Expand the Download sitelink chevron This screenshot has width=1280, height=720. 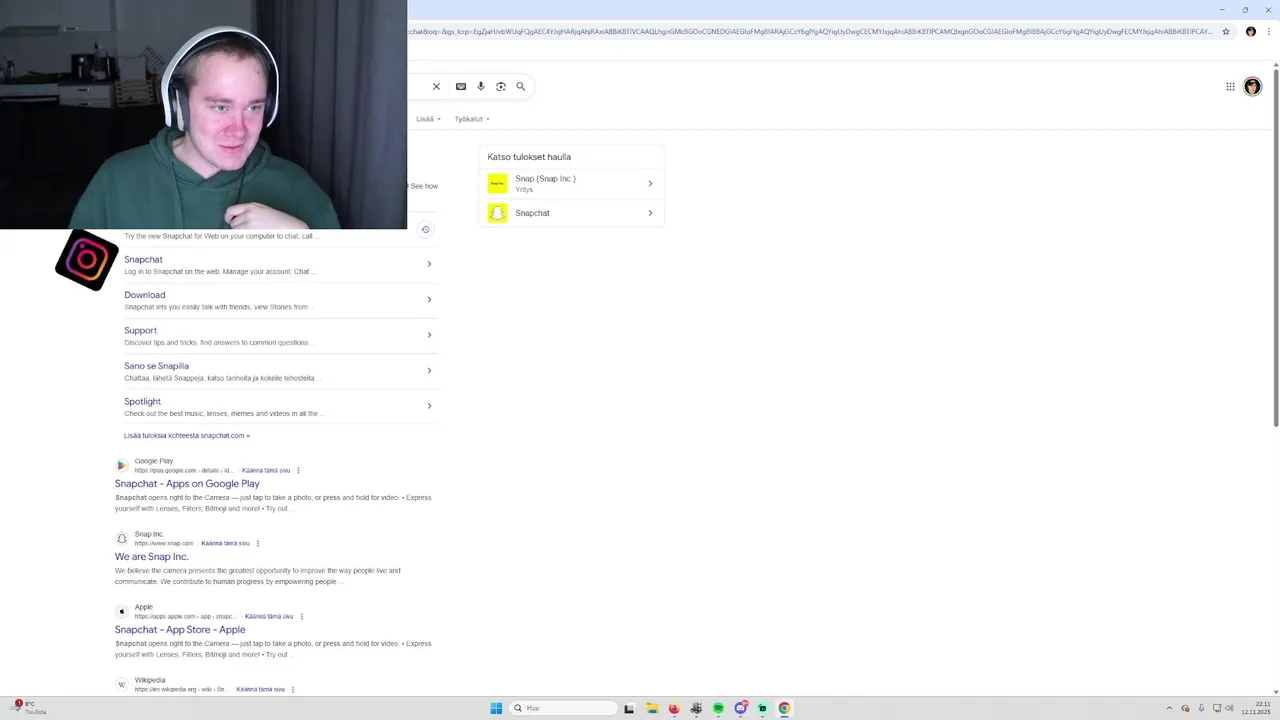pos(429,299)
